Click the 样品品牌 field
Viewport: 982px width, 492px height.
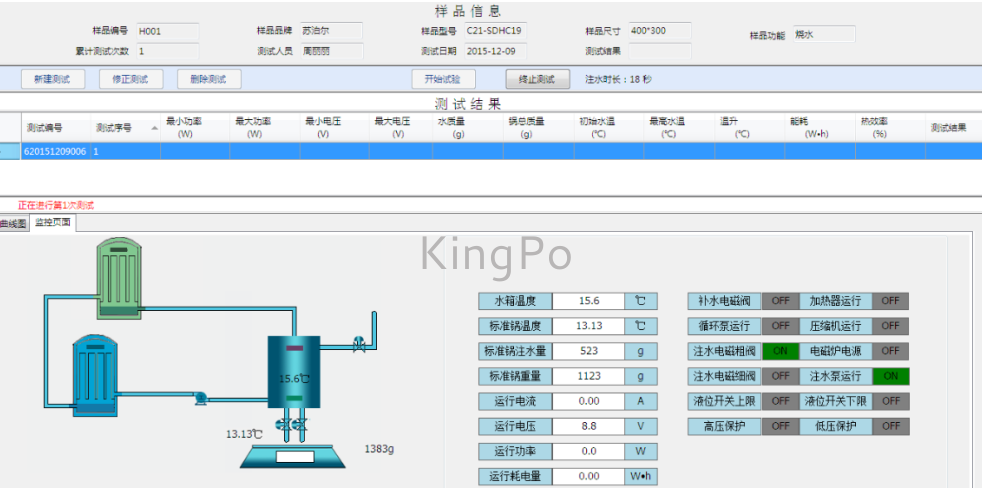(x=331, y=31)
